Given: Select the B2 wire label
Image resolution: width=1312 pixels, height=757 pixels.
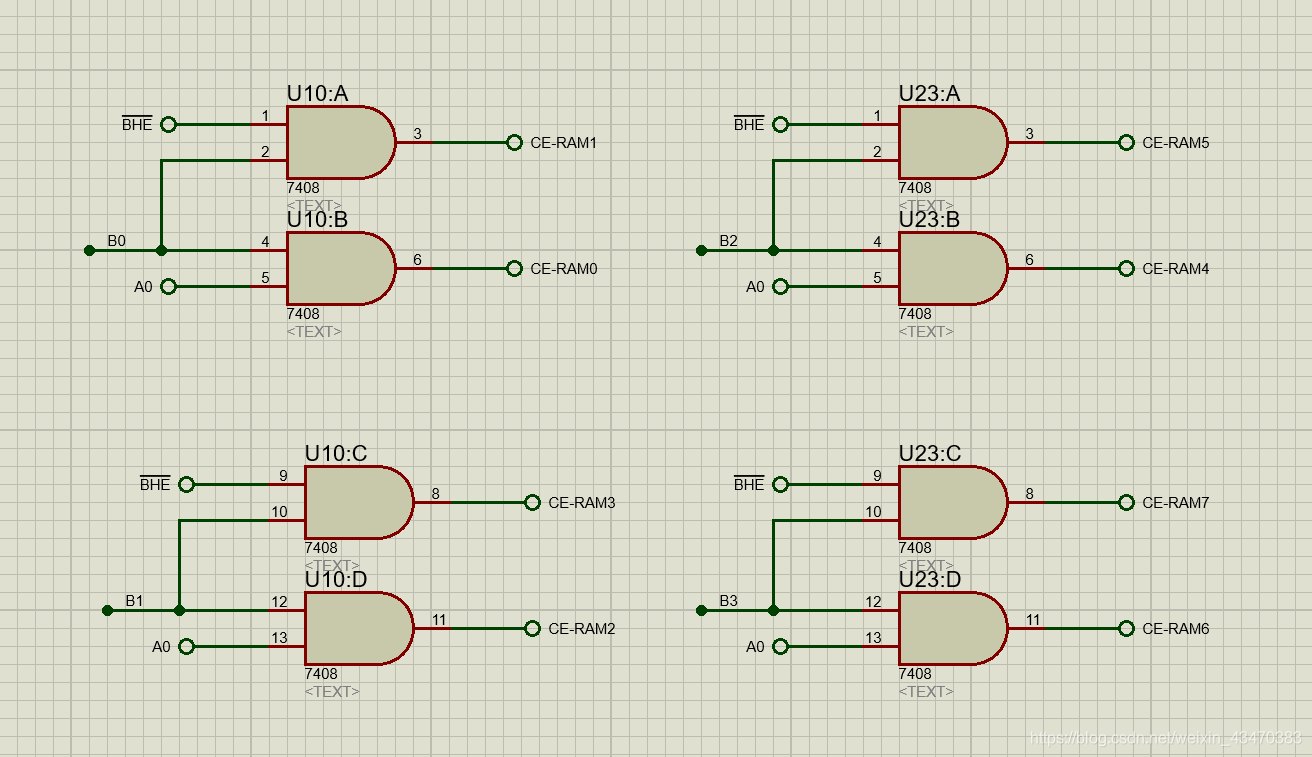Looking at the screenshot, I should [729, 241].
